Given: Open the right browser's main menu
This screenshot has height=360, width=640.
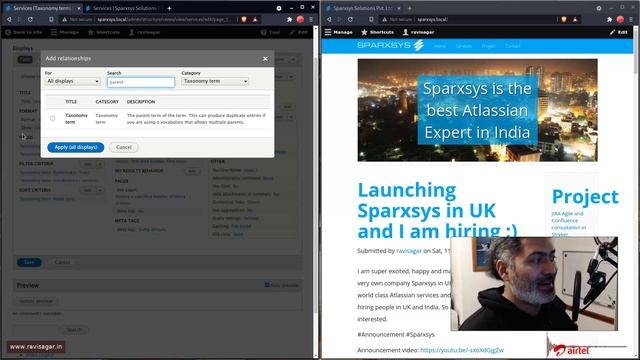Looking at the screenshot, I should [x=631, y=19].
